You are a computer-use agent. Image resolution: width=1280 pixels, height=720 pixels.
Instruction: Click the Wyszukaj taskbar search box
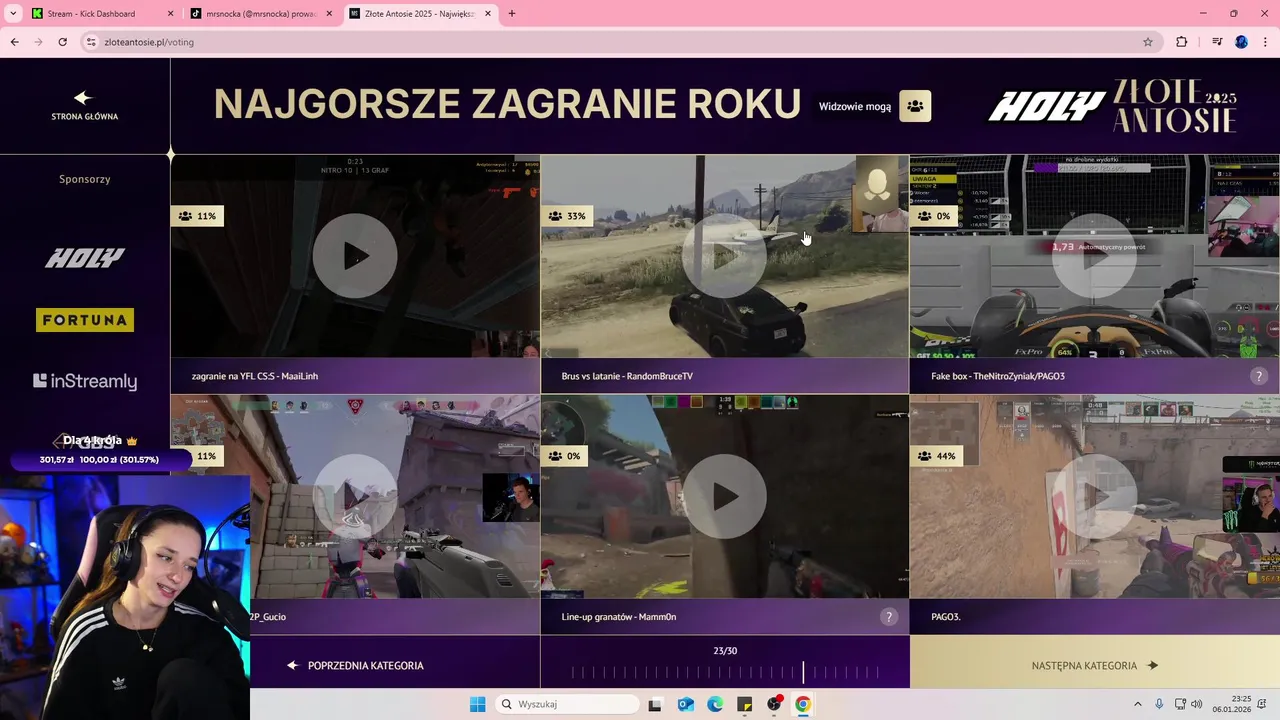(568, 704)
